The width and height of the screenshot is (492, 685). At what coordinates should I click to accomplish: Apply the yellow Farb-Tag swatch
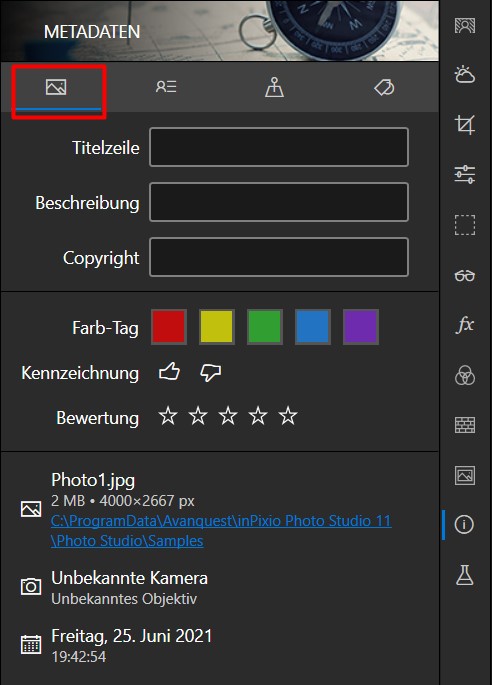tap(217, 327)
